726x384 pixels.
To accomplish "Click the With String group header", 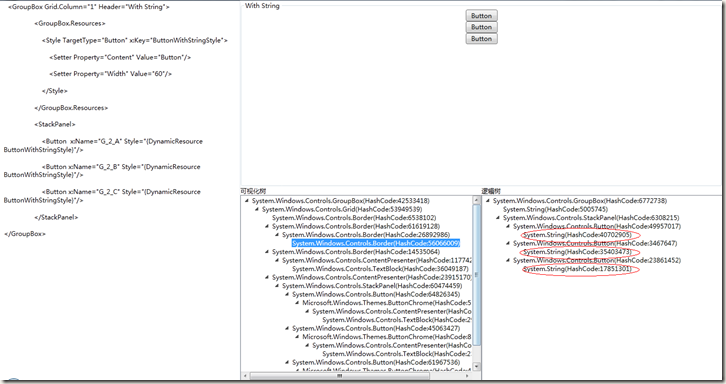I will (x=262, y=6).
